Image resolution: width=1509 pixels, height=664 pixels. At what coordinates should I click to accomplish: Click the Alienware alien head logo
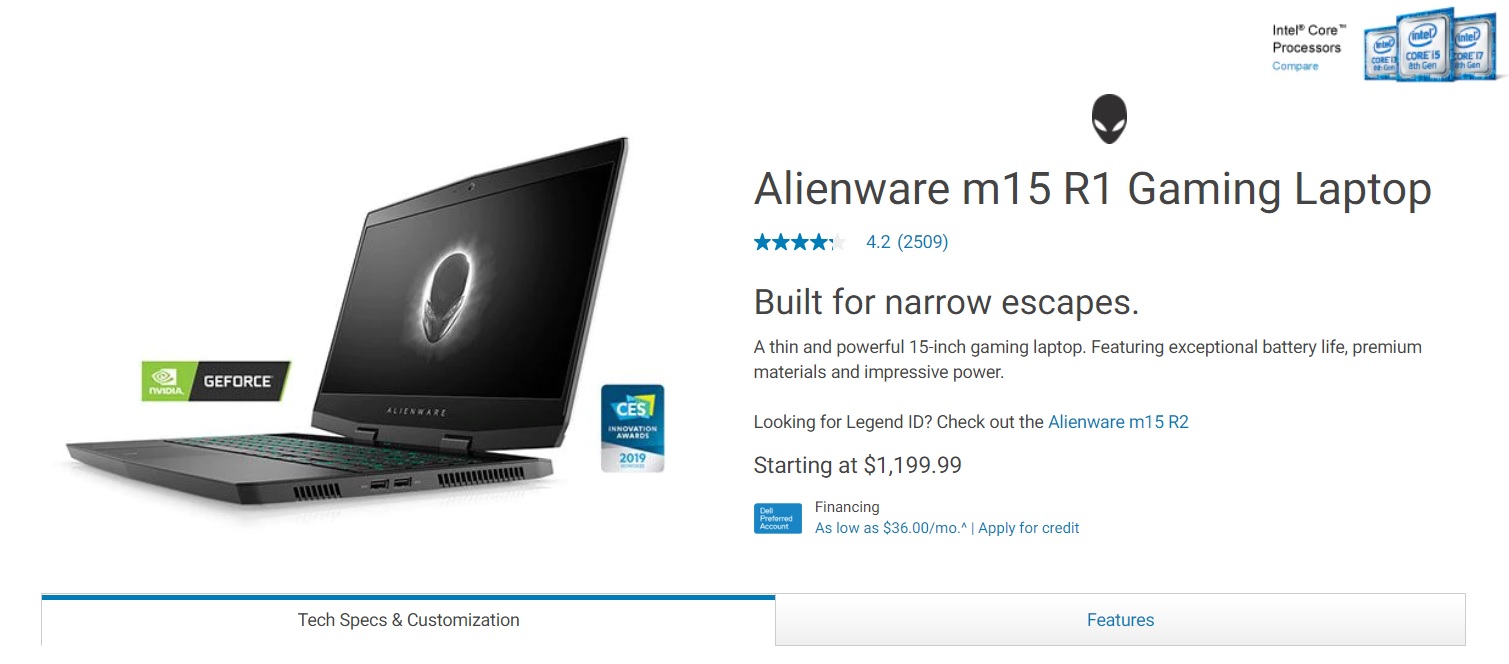[x=1108, y=119]
